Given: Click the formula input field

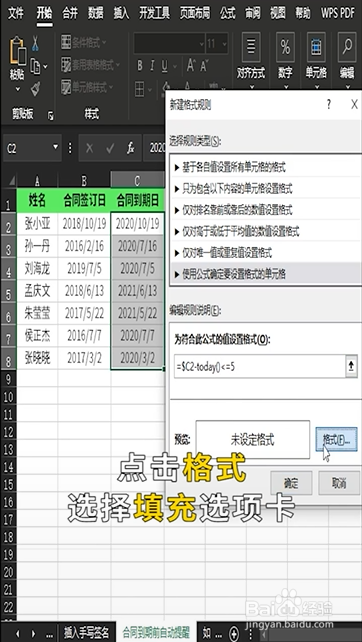Looking at the screenshot, I should click(x=260, y=366).
